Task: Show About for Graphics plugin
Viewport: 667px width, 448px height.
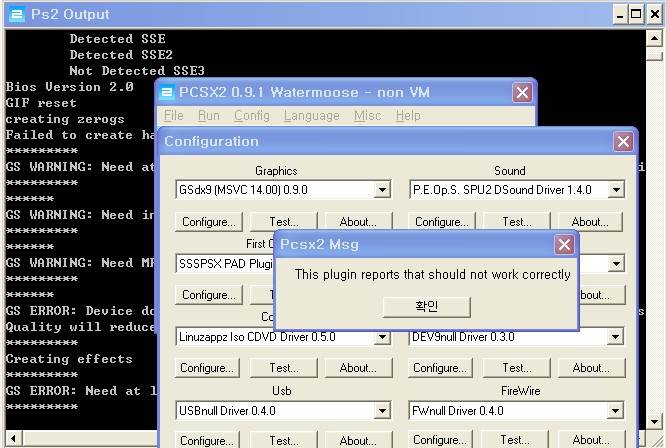Action: click(358, 222)
